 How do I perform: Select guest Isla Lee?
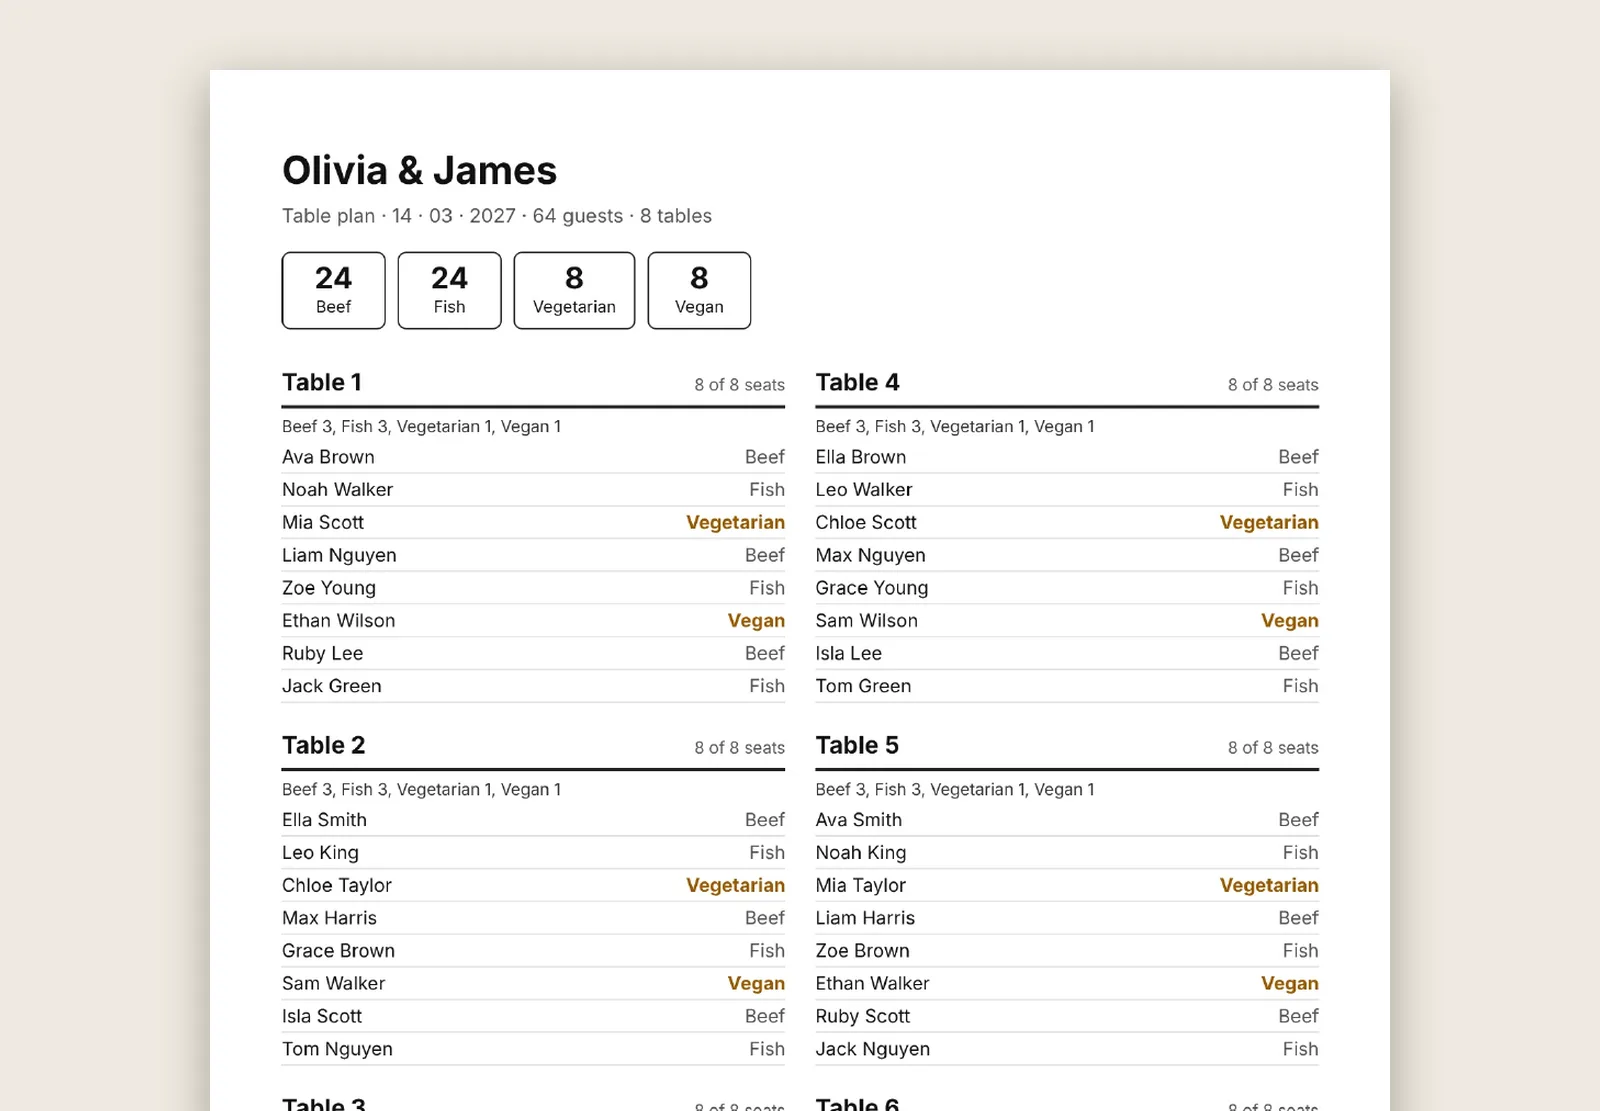848,653
